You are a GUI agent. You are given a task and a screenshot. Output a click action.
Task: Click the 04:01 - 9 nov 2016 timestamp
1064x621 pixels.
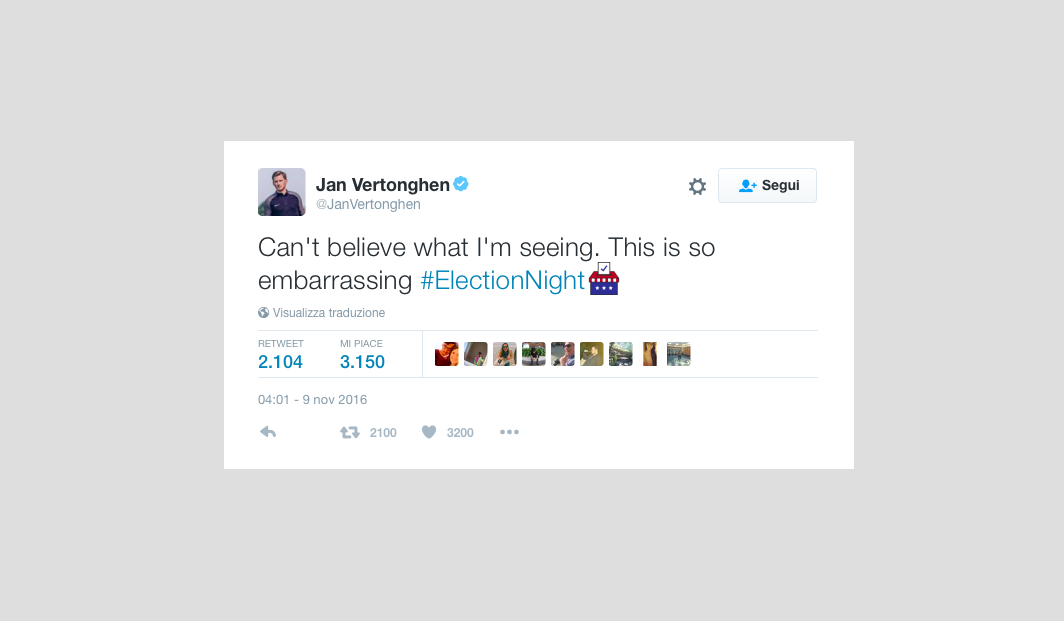click(x=312, y=400)
